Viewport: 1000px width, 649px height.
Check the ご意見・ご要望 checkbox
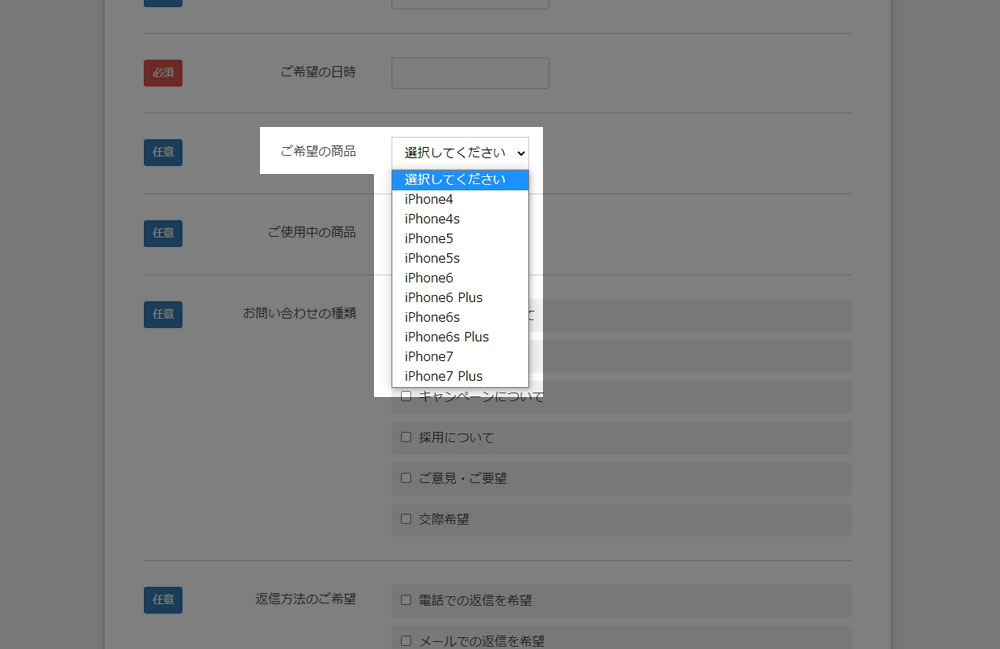406,478
